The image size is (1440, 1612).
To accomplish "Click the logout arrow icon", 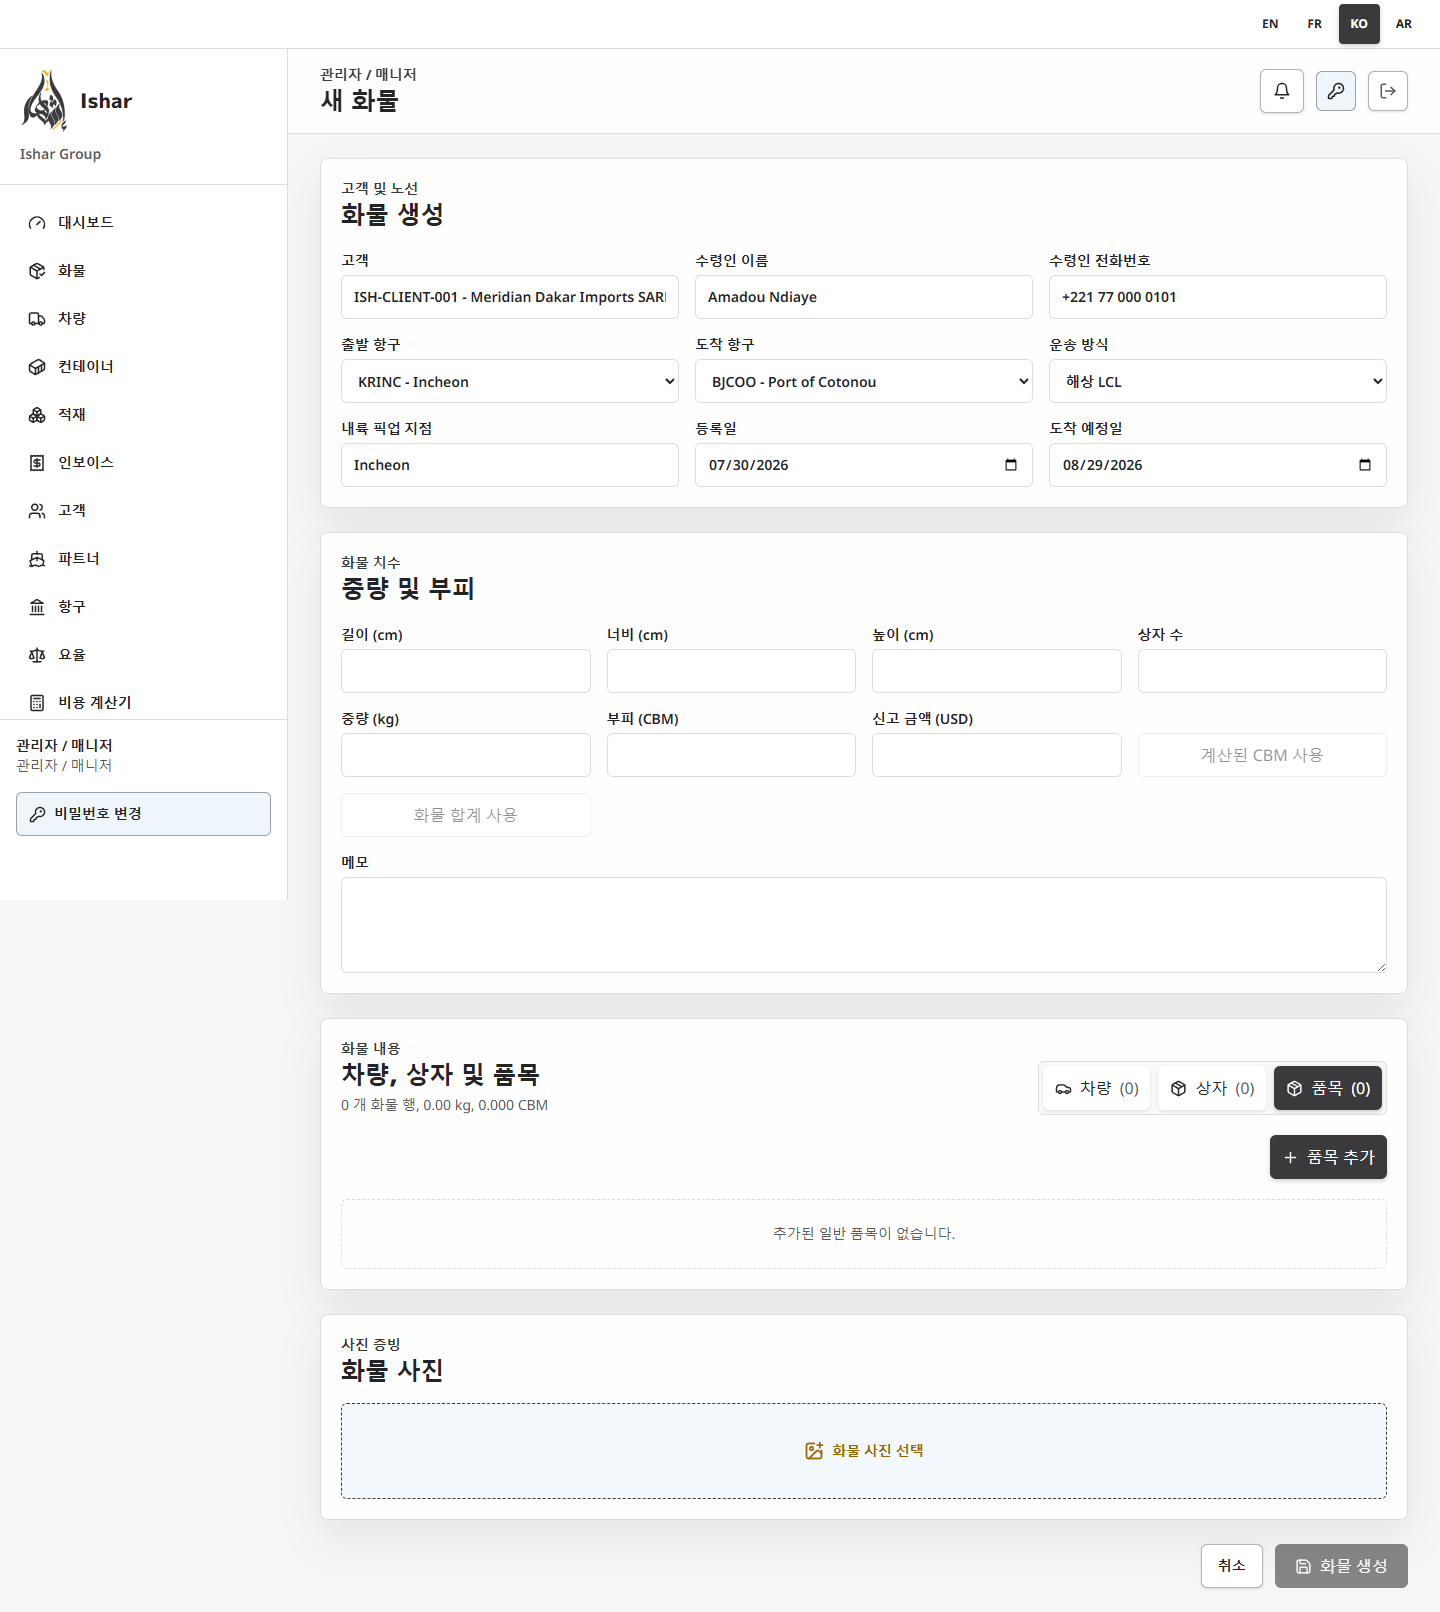I will click(1388, 91).
